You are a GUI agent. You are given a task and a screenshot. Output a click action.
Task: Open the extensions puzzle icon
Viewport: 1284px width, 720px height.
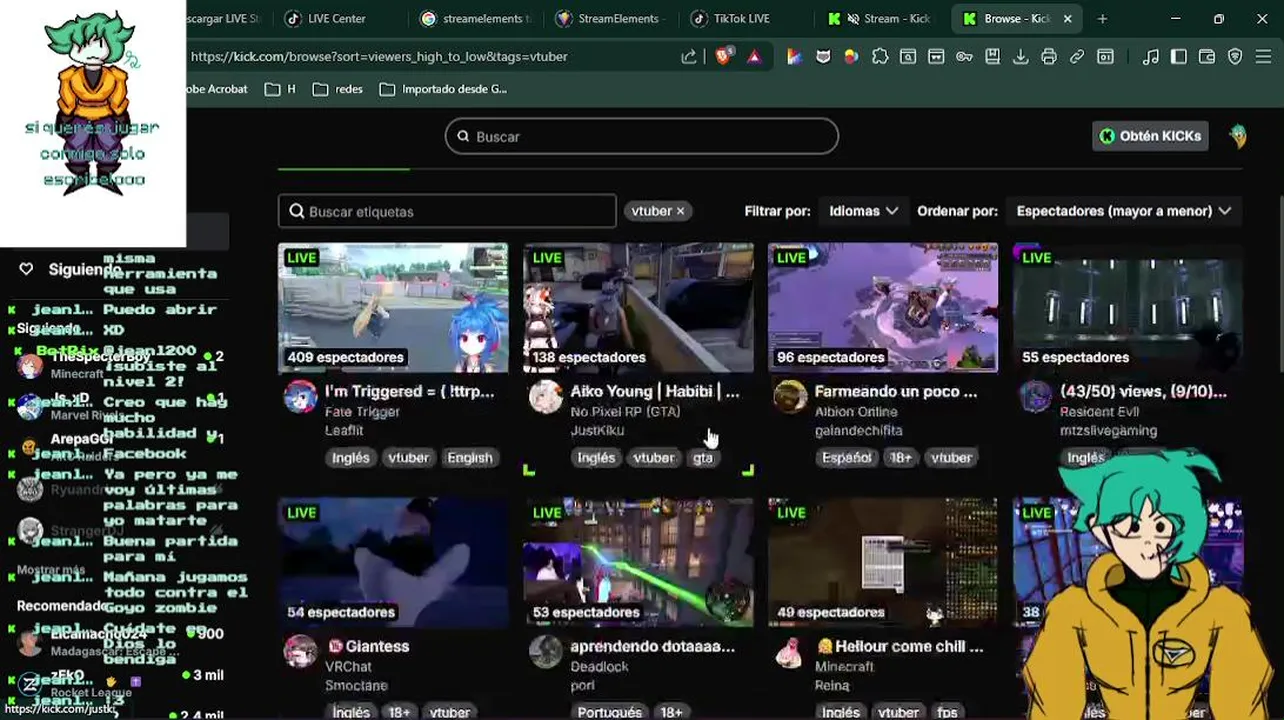pyautogui.click(x=880, y=57)
